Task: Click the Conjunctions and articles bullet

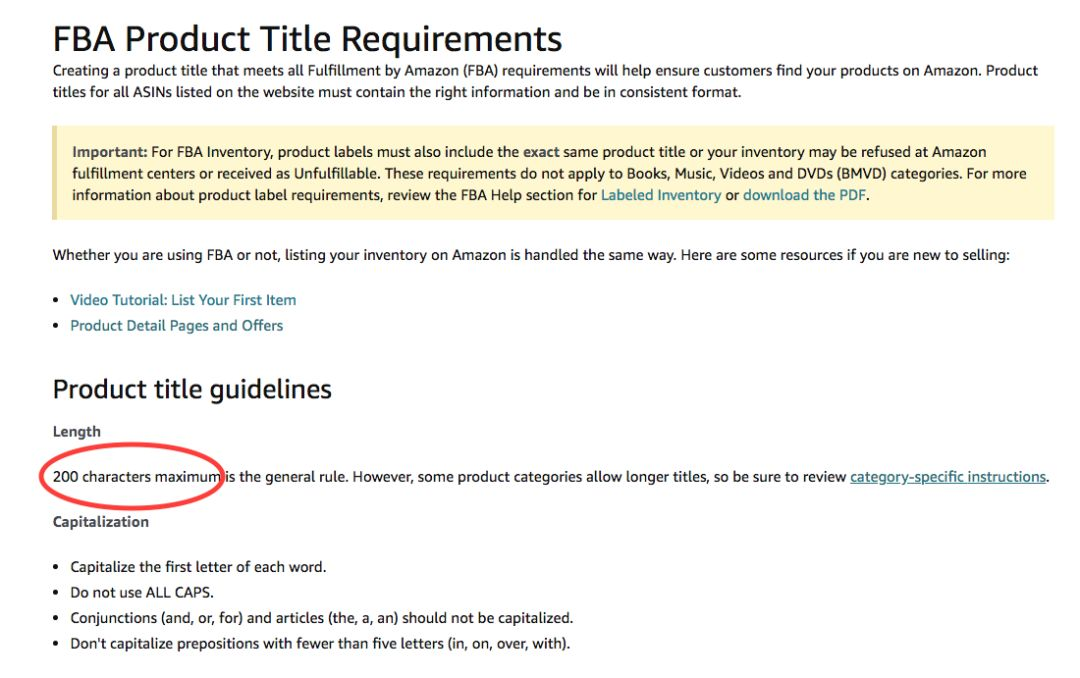Action: click(x=322, y=618)
